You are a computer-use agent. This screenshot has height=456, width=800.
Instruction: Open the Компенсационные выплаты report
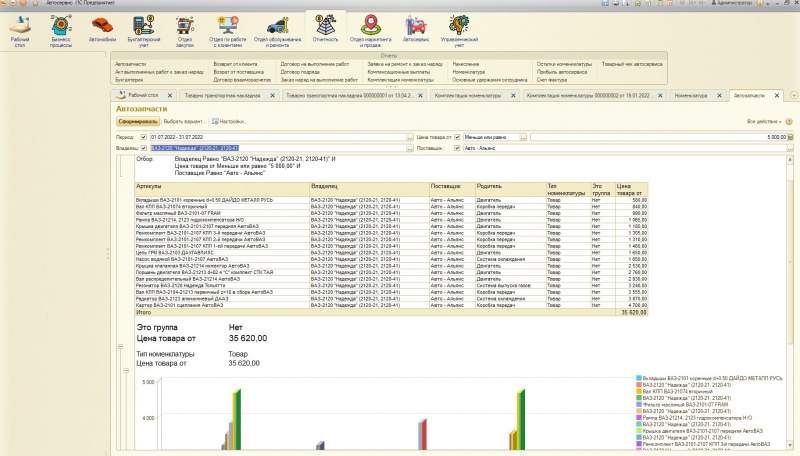(398, 72)
